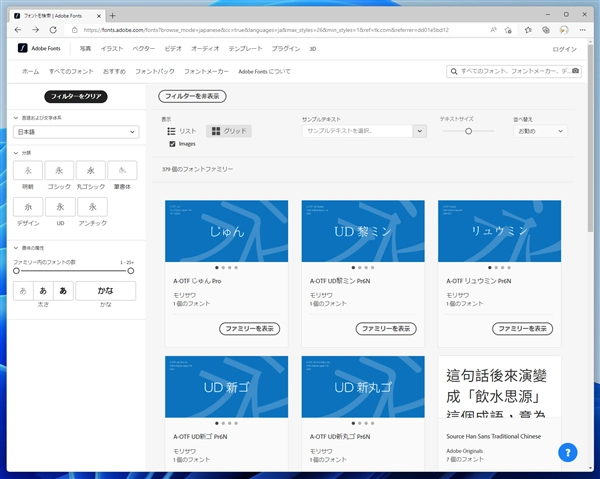The height and width of the screenshot is (479, 600).
Task: Click the camera visual search icon
Action: point(575,71)
